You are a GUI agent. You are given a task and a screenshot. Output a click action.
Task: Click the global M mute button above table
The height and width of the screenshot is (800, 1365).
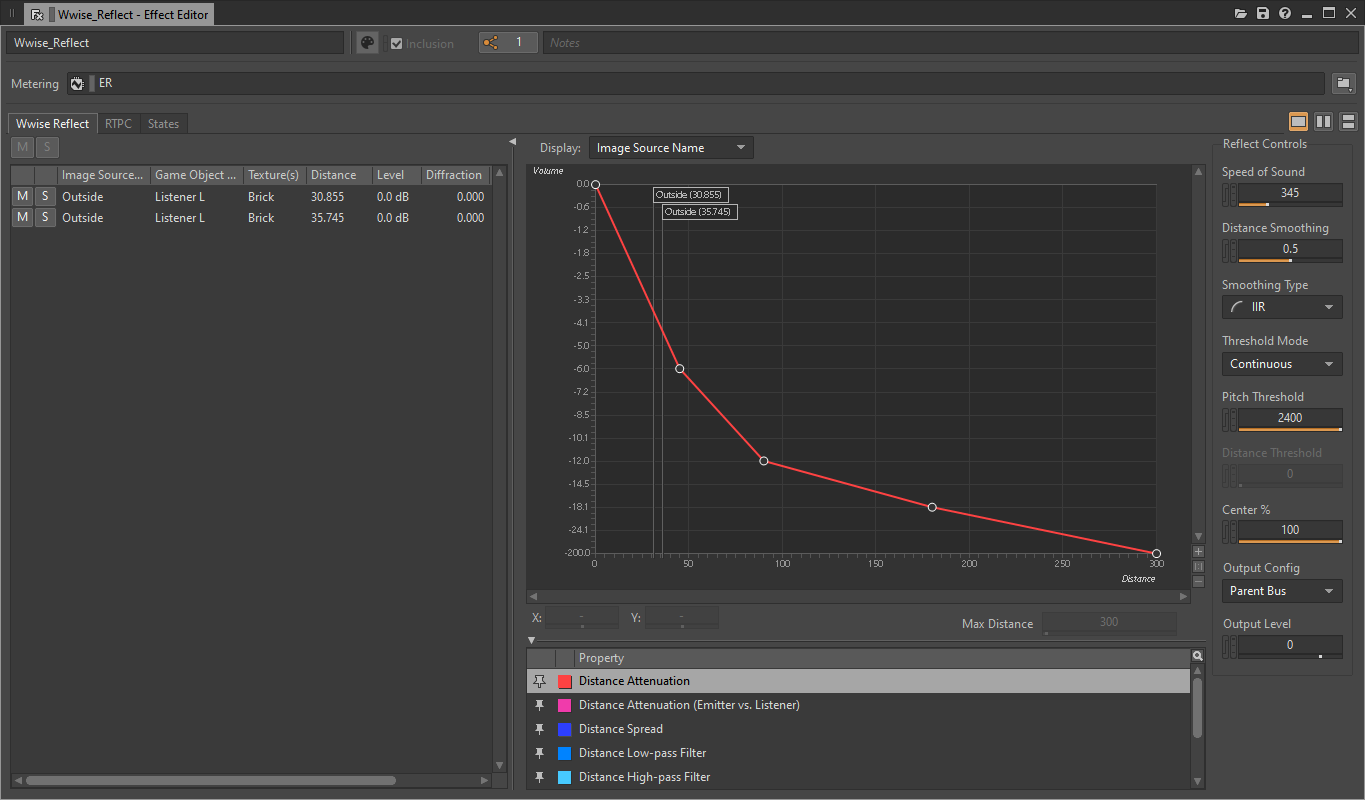pos(22,148)
